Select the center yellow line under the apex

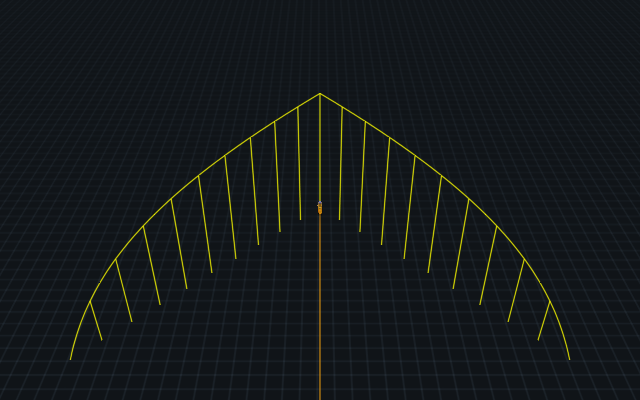pyautogui.click(x=320, y=150)
